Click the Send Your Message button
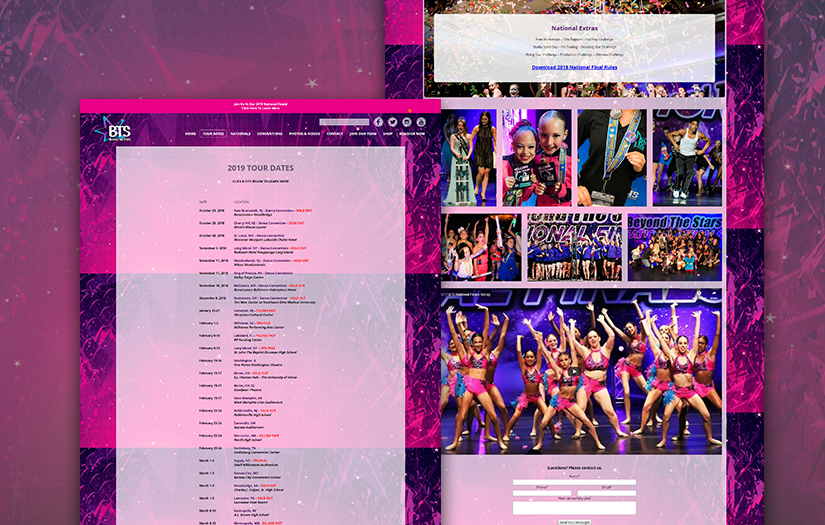 (x=574, y=522)
